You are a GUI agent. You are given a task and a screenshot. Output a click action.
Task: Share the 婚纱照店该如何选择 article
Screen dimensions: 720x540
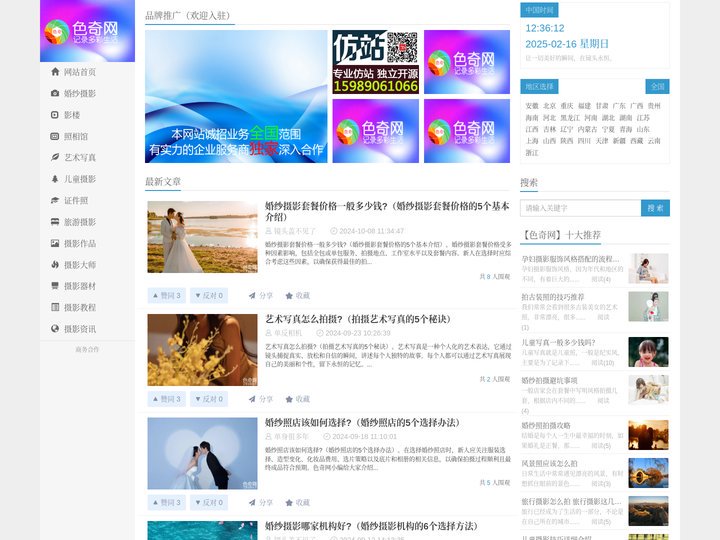click(x=261, y=503)
